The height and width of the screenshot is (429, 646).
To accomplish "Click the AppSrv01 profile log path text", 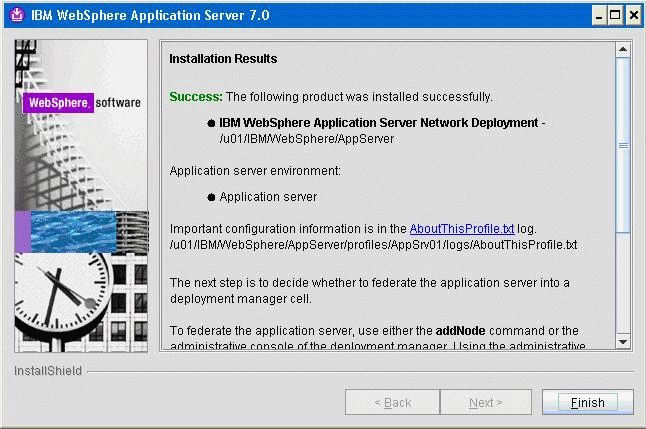I will coord(373,244).
